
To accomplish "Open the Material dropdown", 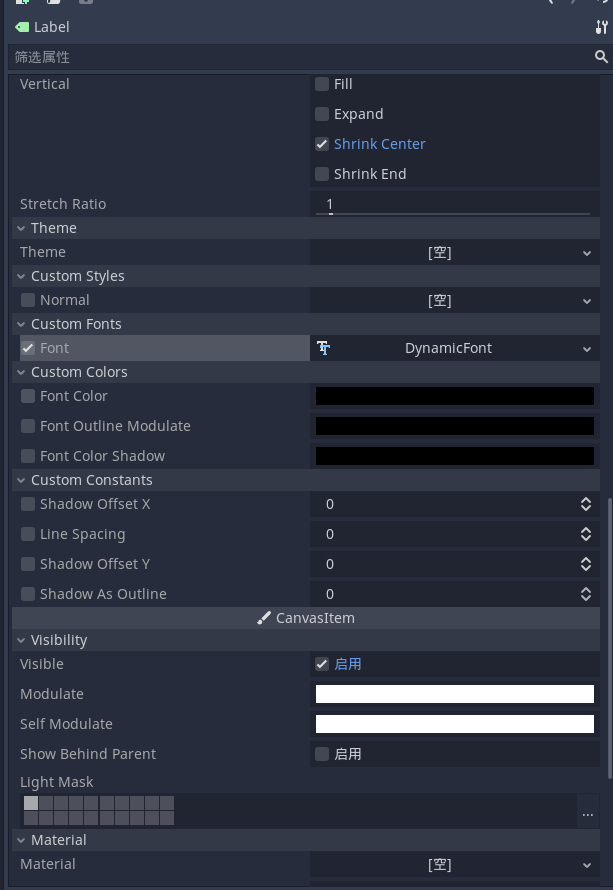I will (455, 864).
